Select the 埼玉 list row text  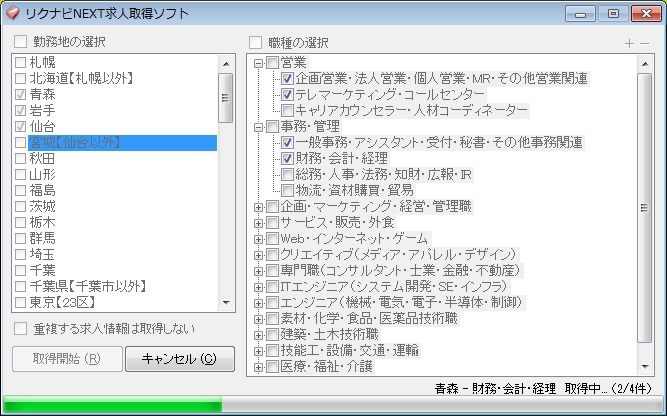click(x=42, y=254)
